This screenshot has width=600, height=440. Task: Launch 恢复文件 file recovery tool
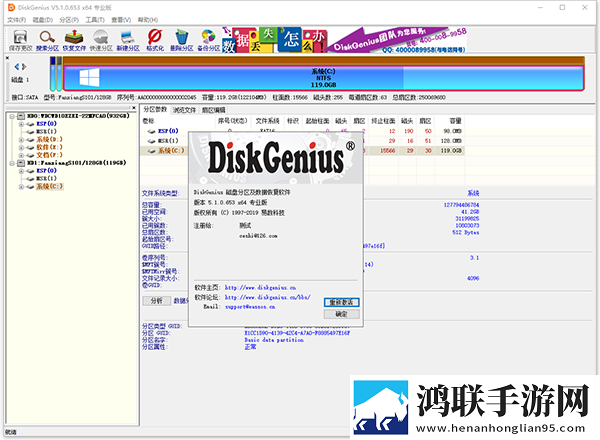(x=74, y=40)
